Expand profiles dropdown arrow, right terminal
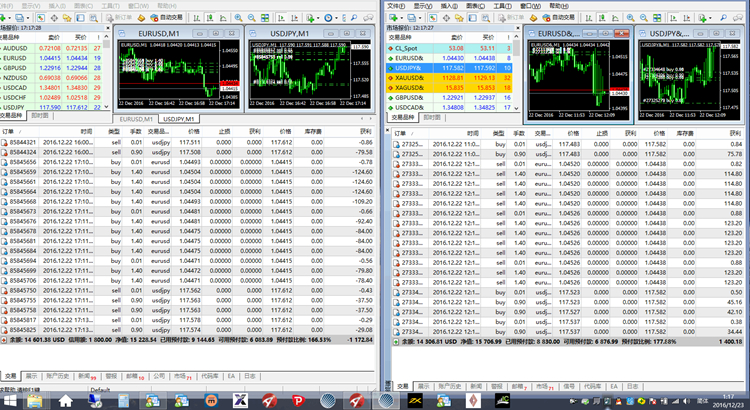The height and width of the screenshot is (410, 750). point(420,18)
